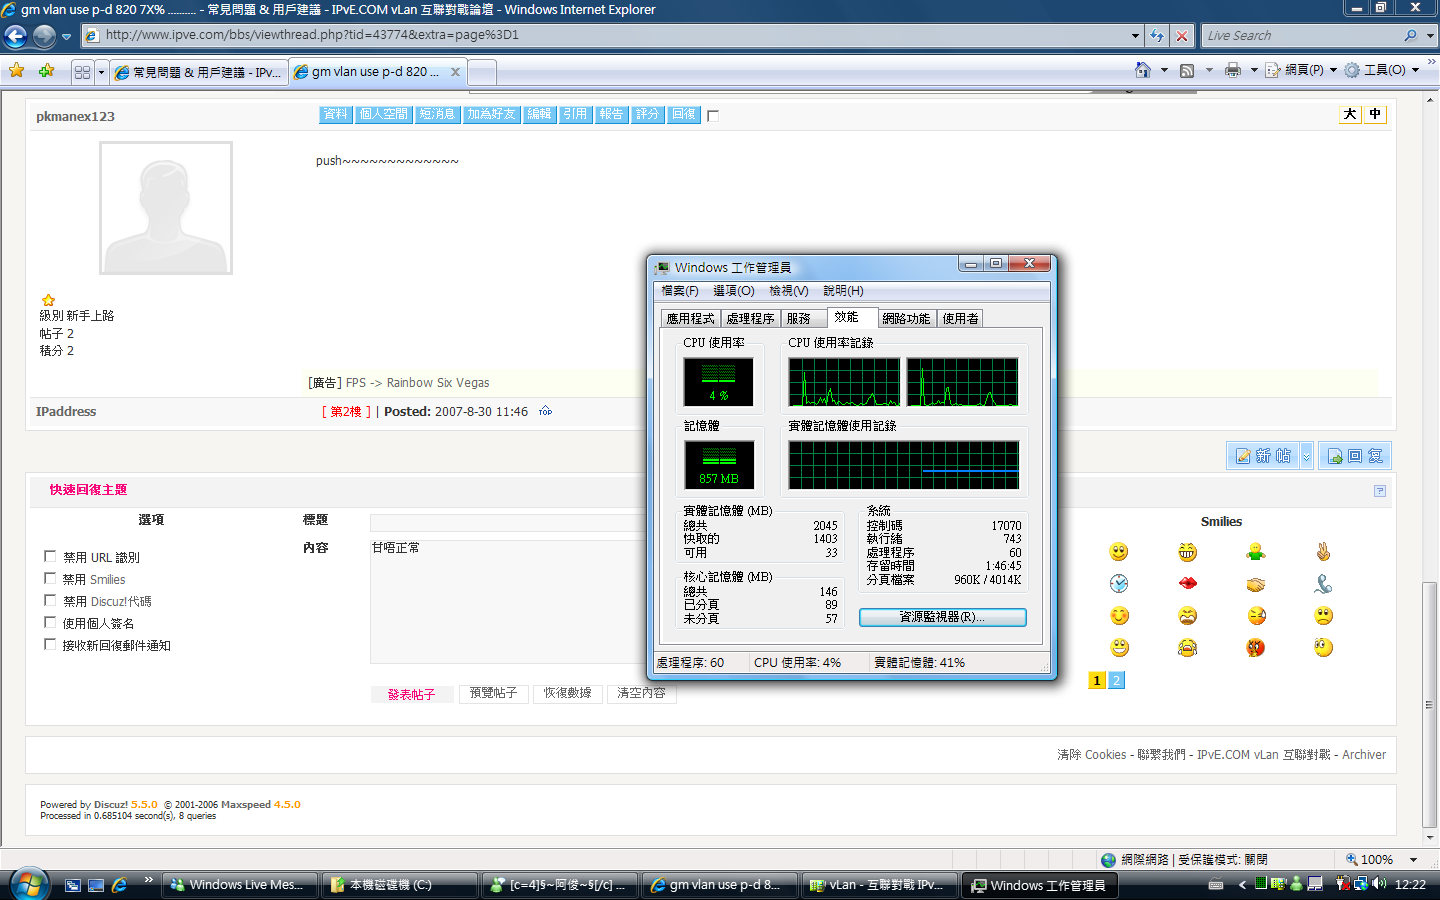Click the 資源監視器(R)... button
Image resolution: width=1440 pixels, height=900 pixels.
[x=942, y=617]
